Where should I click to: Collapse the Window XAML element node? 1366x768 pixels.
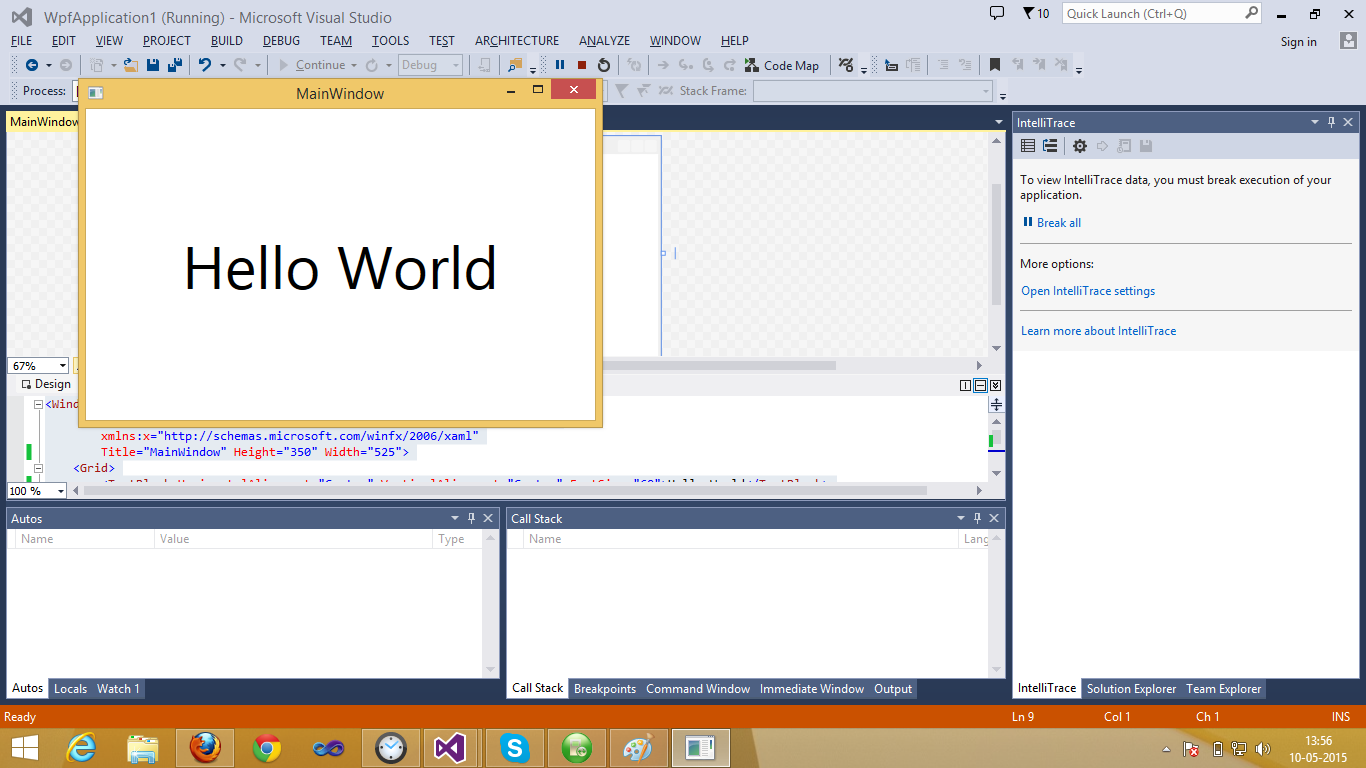tap(38, 405)
